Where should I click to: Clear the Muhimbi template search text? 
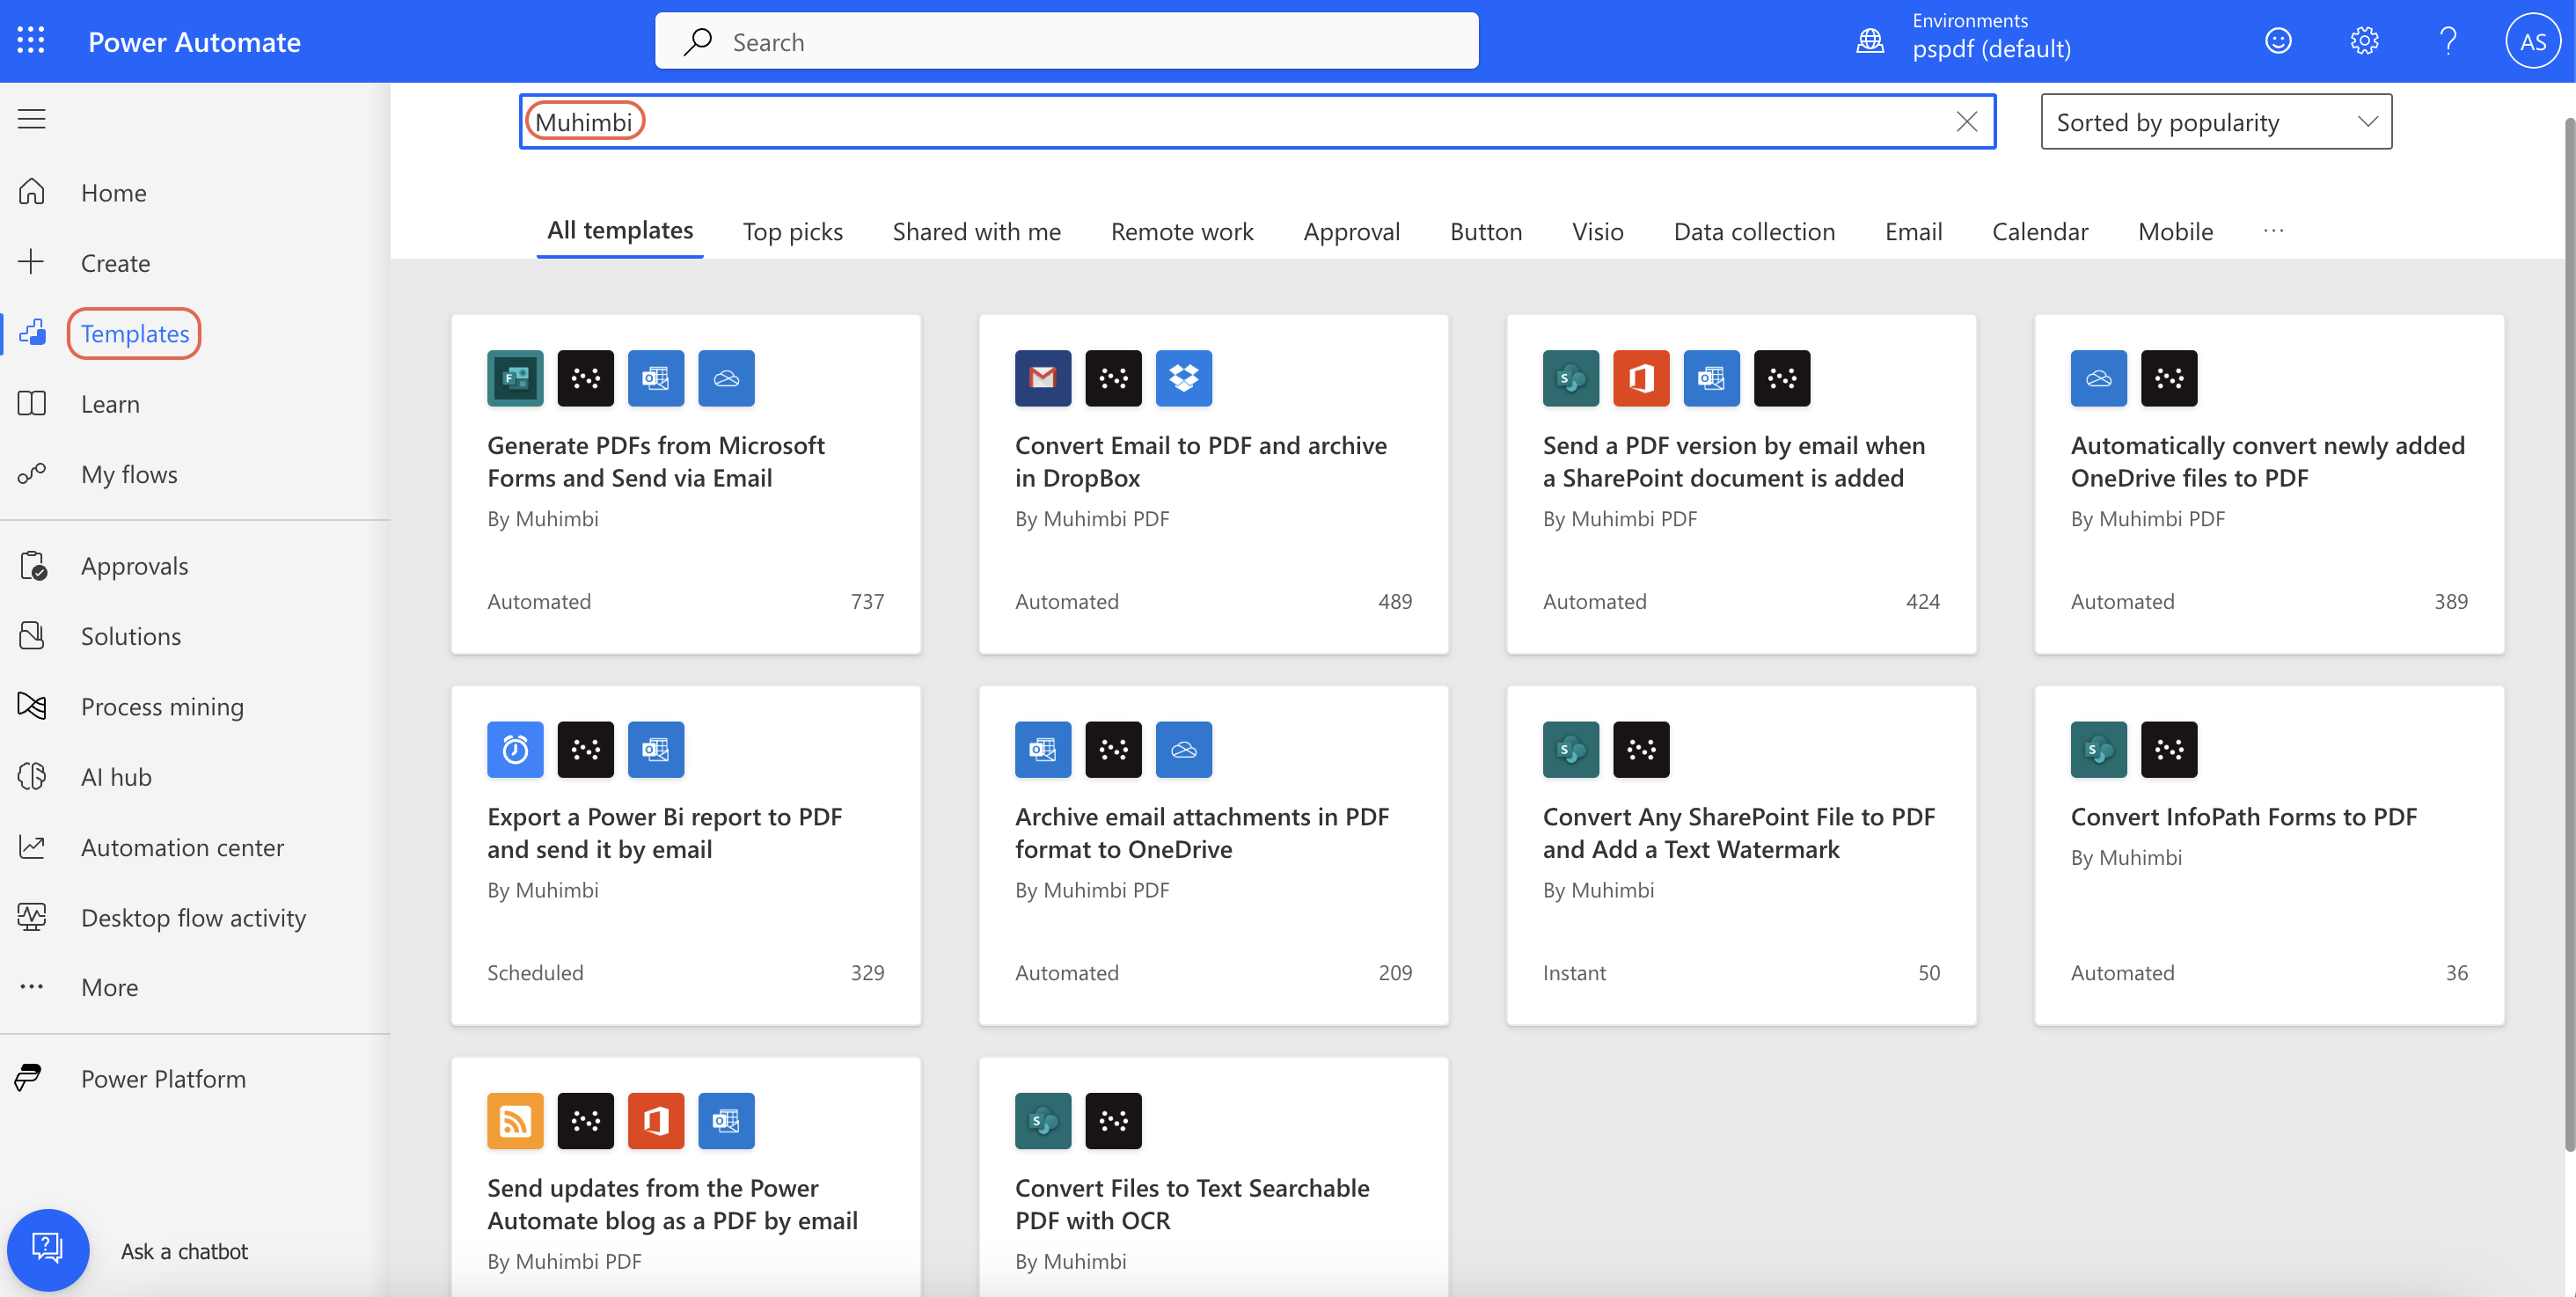(1966, 122)
